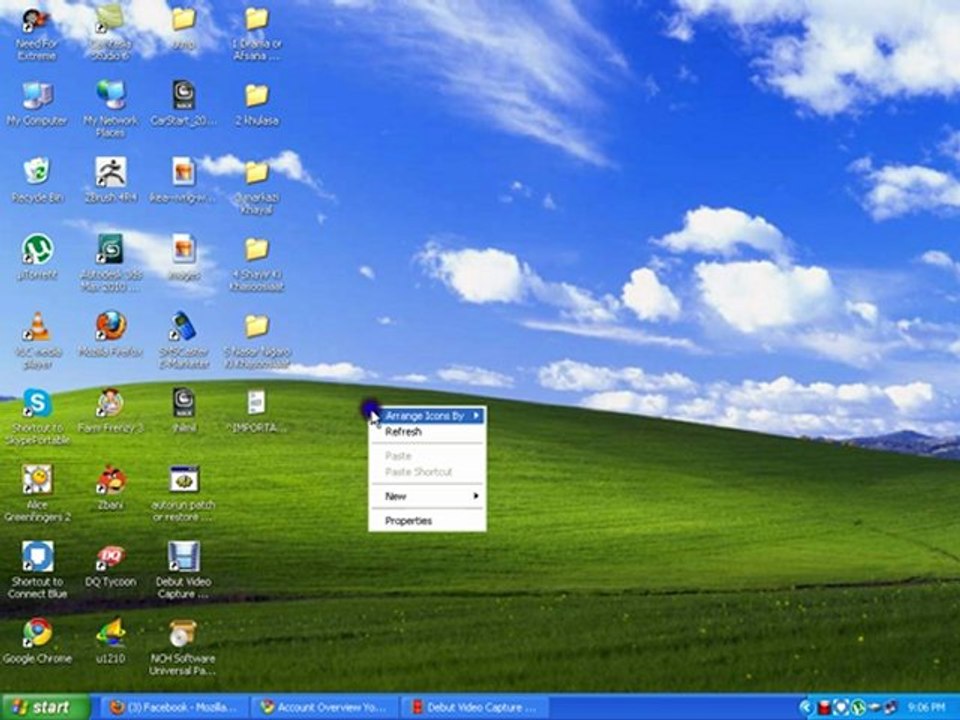Click the system clock in the tray
960x720 pixels.
coord(926,708)
